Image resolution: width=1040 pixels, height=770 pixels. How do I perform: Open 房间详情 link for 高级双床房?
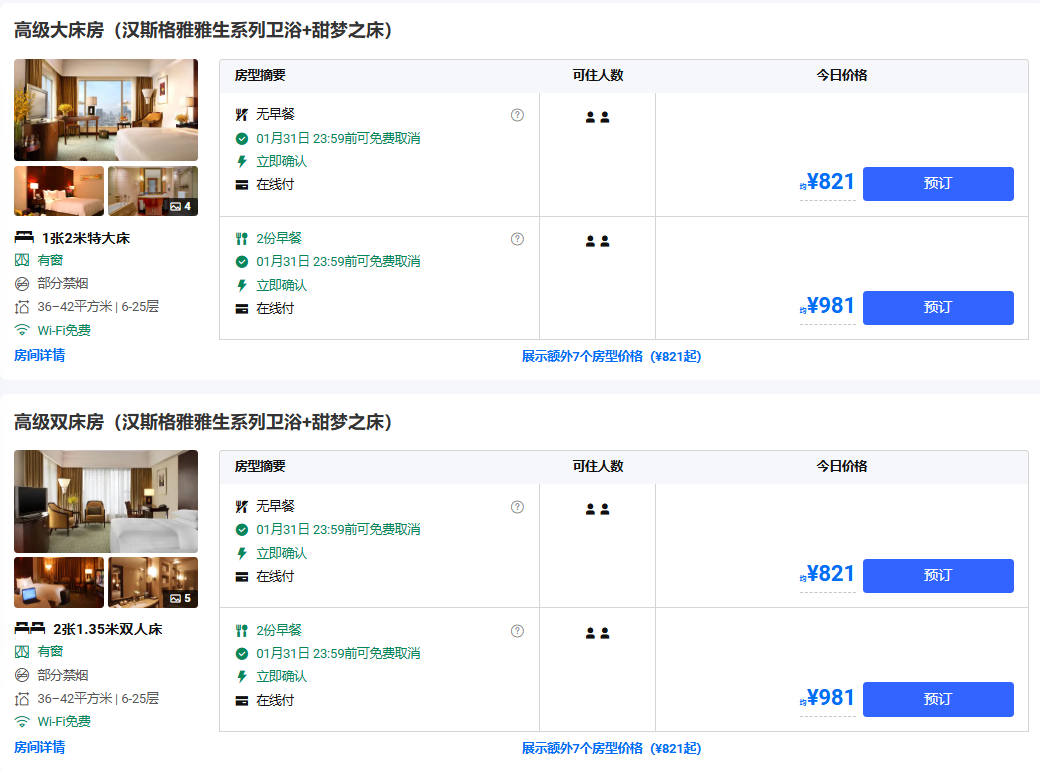tap(40, 747)
